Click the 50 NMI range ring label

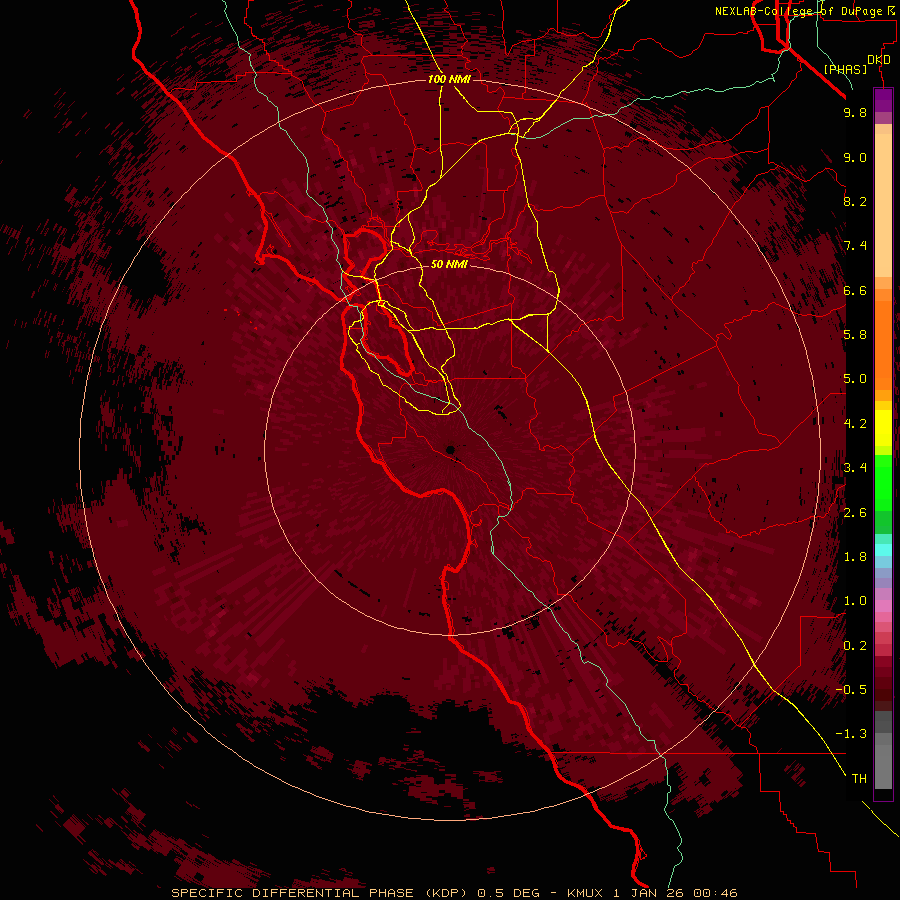pyautogui.click(x=449, y=264)
